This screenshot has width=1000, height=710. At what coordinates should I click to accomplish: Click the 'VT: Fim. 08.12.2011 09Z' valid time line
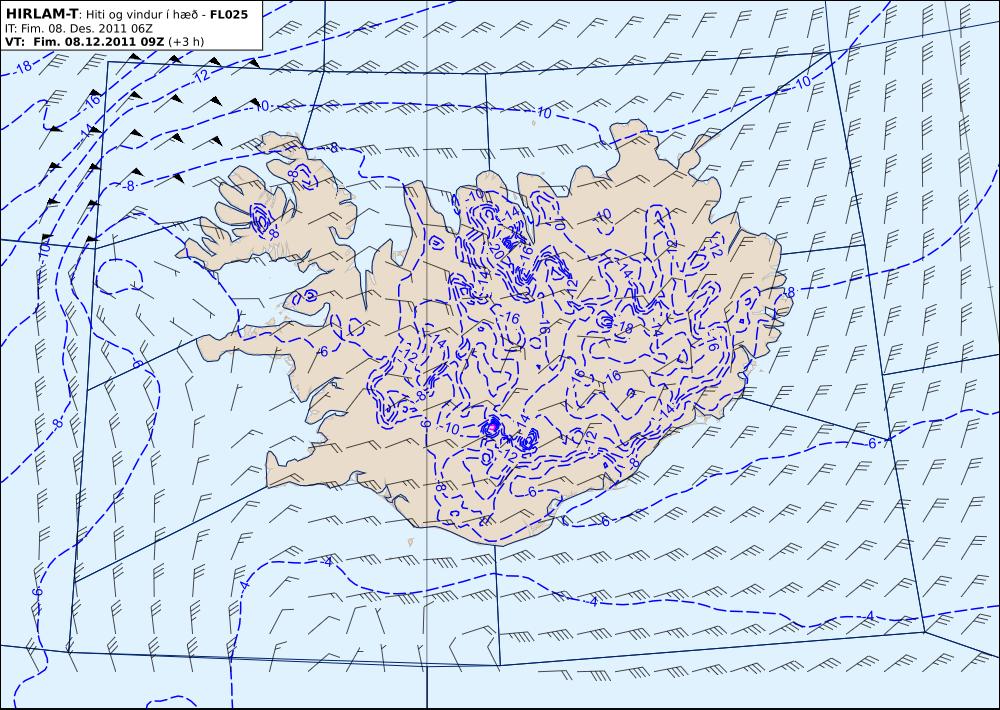(x=84, y=41)
